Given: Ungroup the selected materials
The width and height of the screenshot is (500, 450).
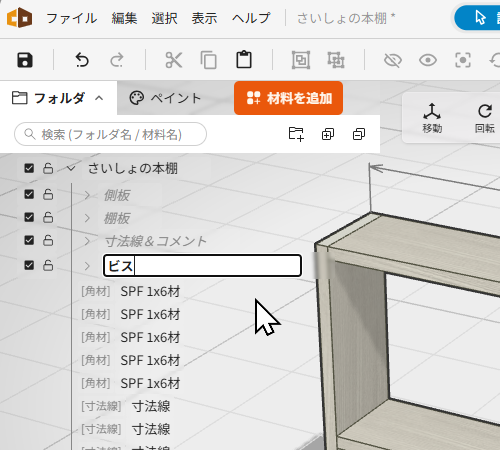Looking at the screenshot, I should tap(336, 60).
